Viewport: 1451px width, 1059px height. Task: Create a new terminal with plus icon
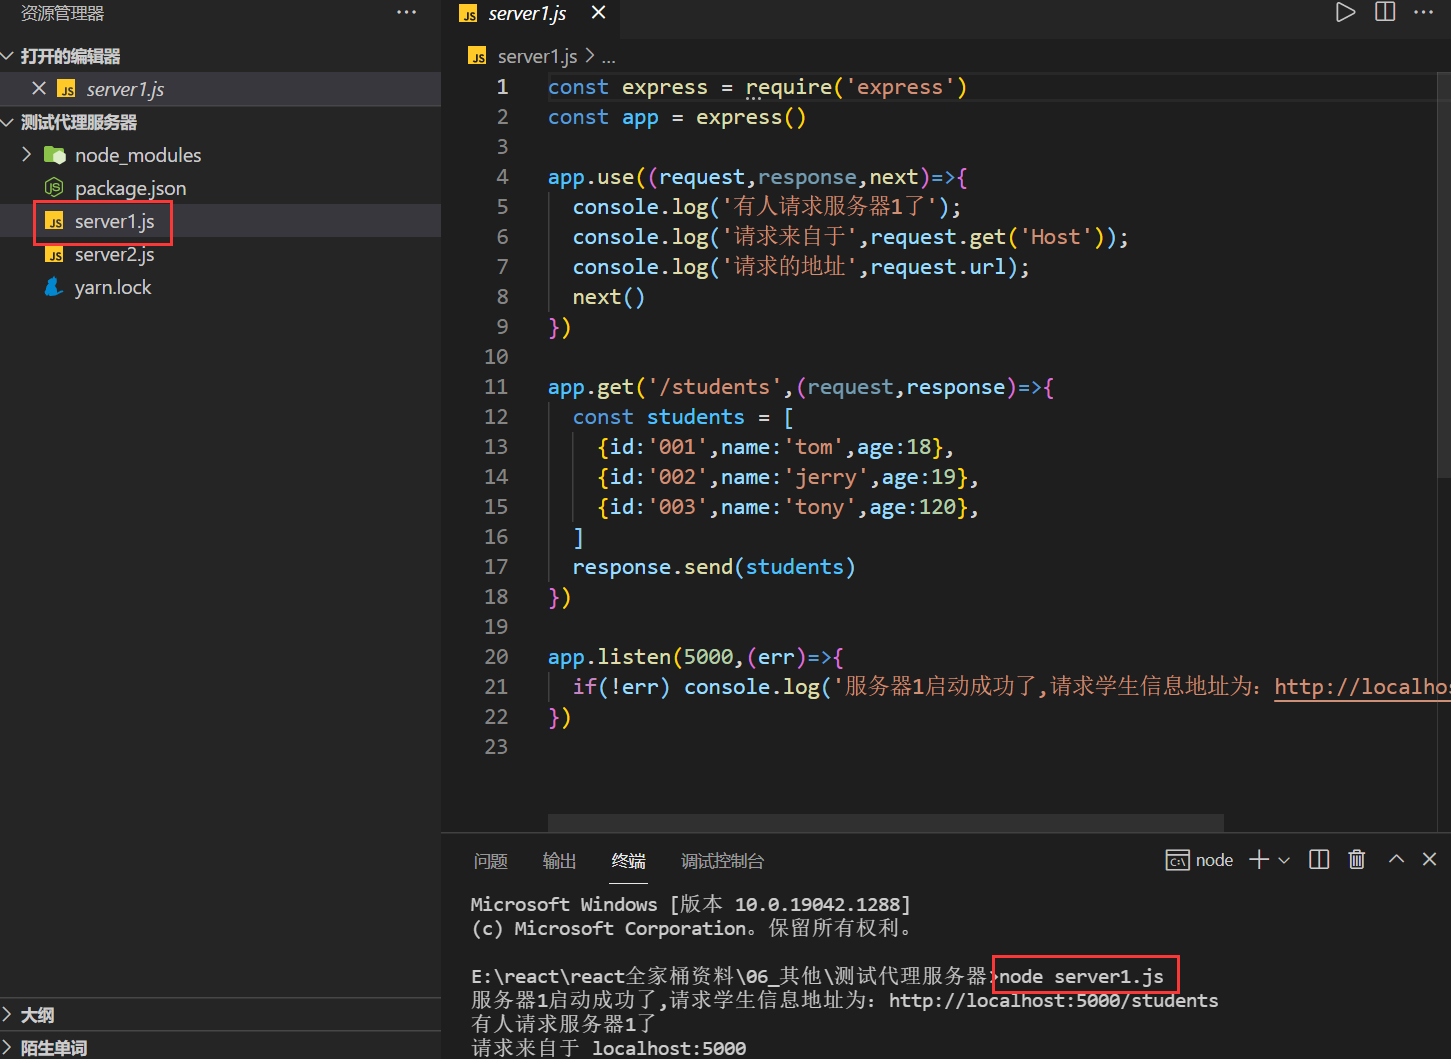1259,860
